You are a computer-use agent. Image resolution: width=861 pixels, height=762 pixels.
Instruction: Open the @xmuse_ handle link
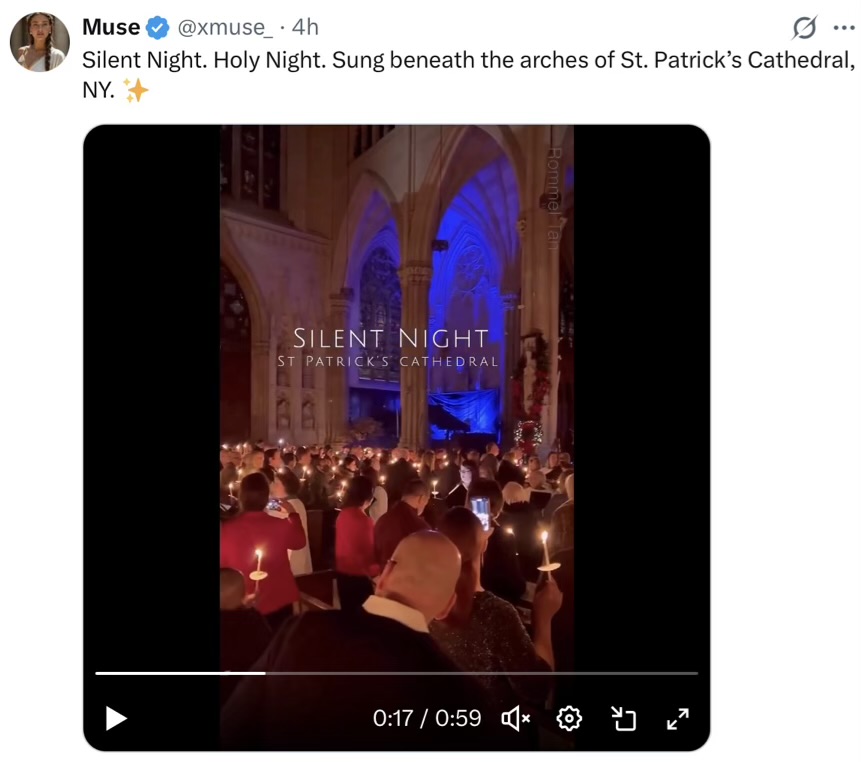pyautogui.click(x=223, y=27)
